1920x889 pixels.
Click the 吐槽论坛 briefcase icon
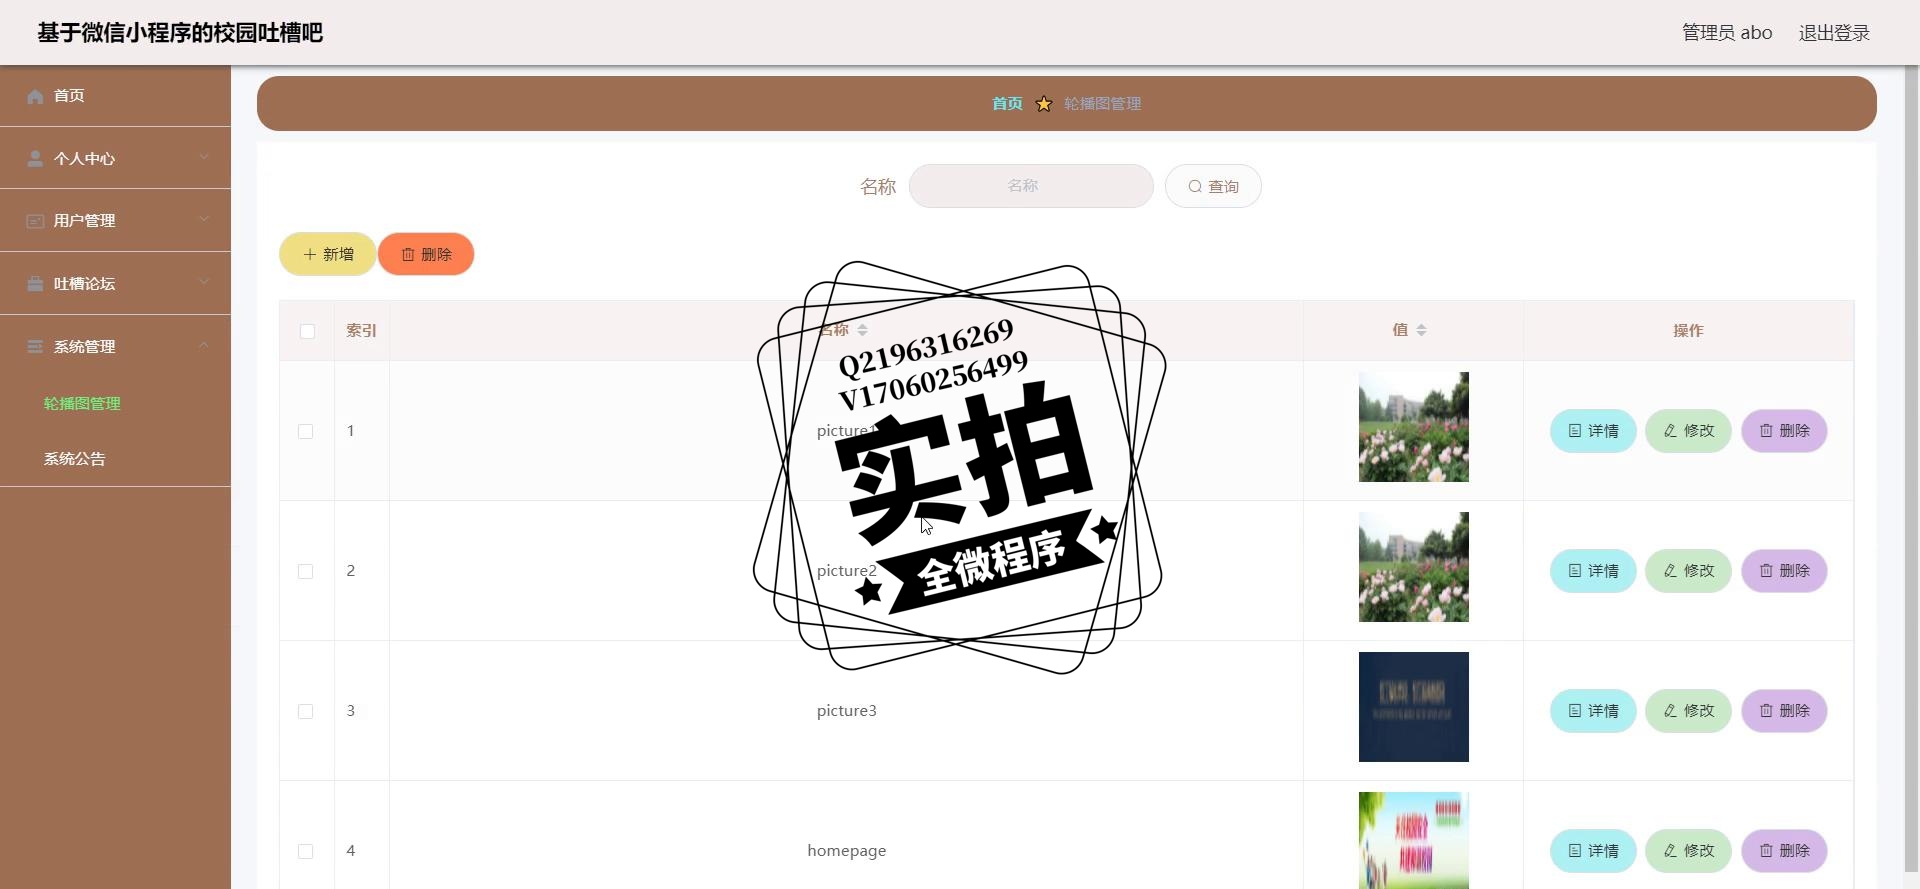click(x=35, y=284)
